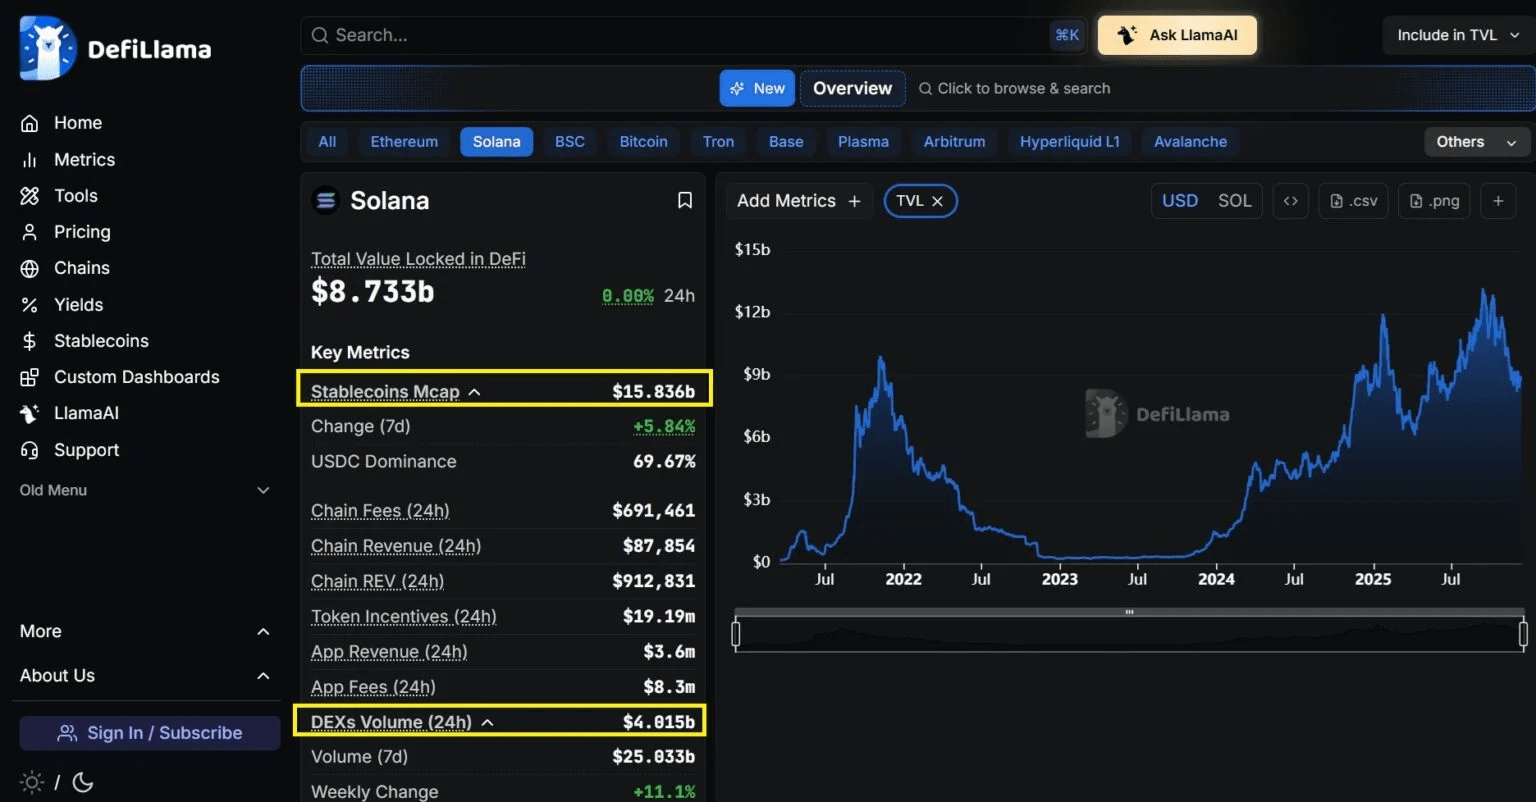Click Sign In / Subscribe
The width and height of the screenshot is (1536, 802).
pos(150,733)
